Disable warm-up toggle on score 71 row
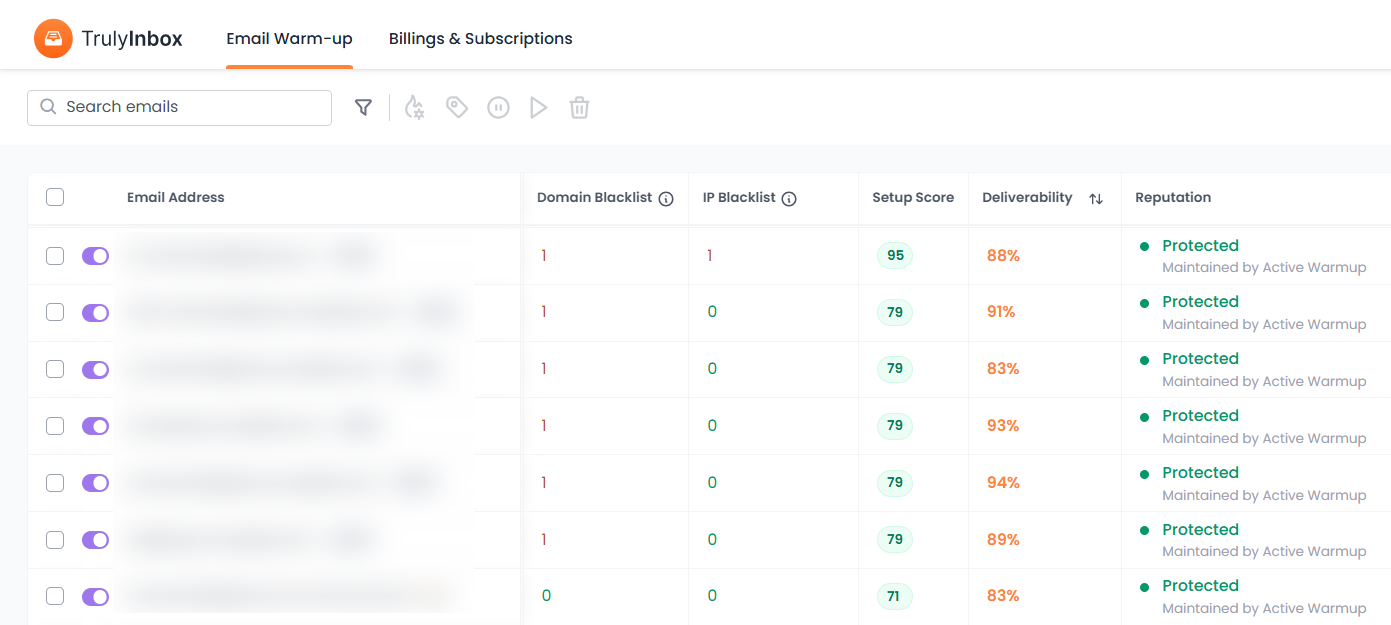Image resolution: width=1391 pixels, height=625 pixels. click(x=95, y=597)
